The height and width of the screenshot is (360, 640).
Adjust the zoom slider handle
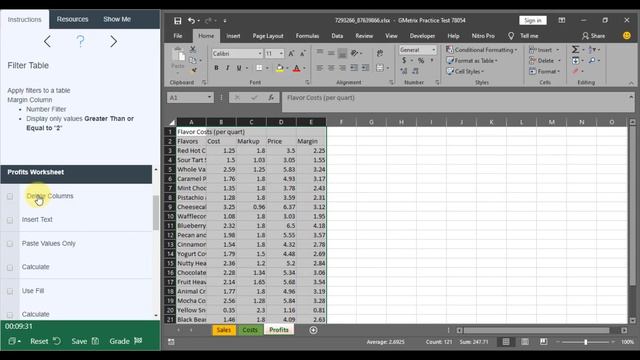[x=585, y=342]
